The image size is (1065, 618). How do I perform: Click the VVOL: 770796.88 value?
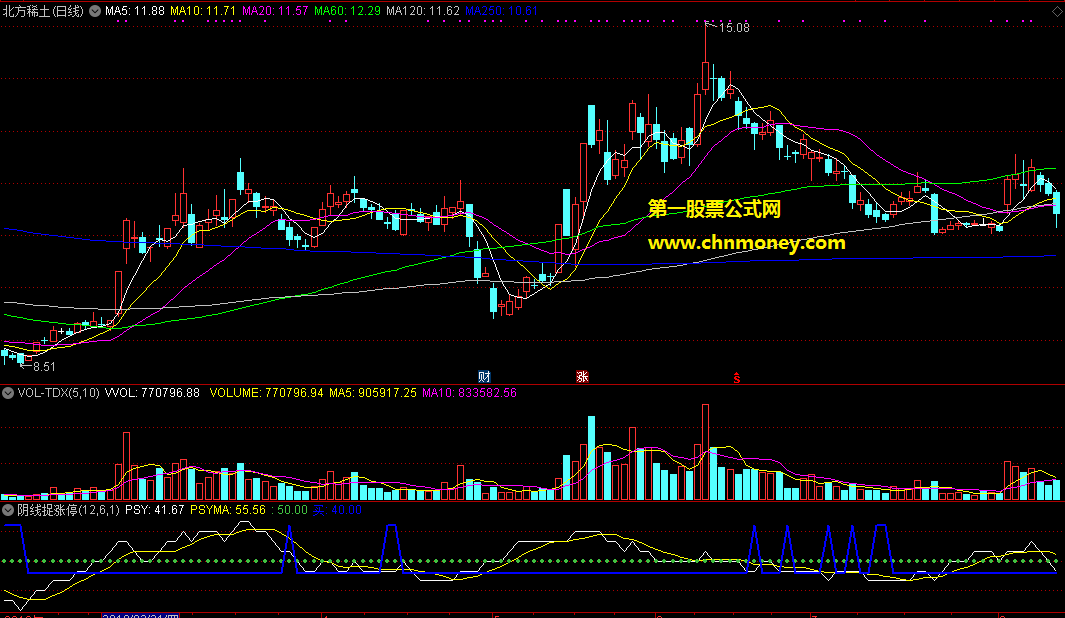(152, 393)
